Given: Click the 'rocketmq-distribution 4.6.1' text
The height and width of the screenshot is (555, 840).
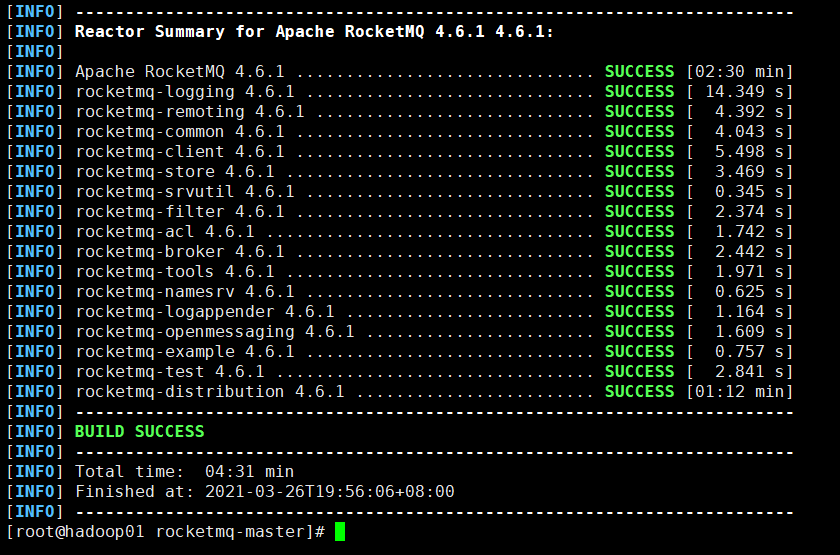Looking at the screenshot, I should point(209,392).
